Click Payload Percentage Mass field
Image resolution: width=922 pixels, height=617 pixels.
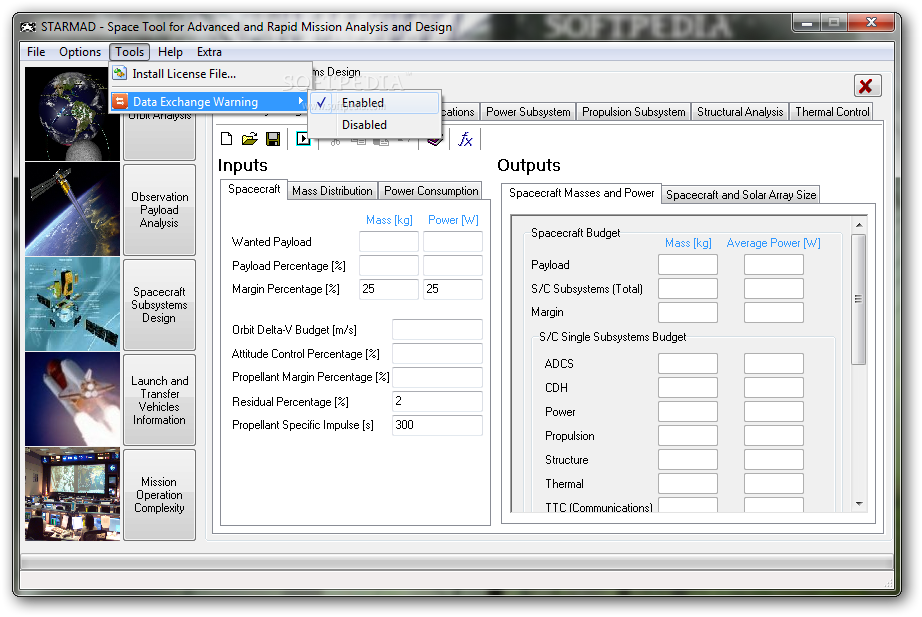click(x=389, y=265)
